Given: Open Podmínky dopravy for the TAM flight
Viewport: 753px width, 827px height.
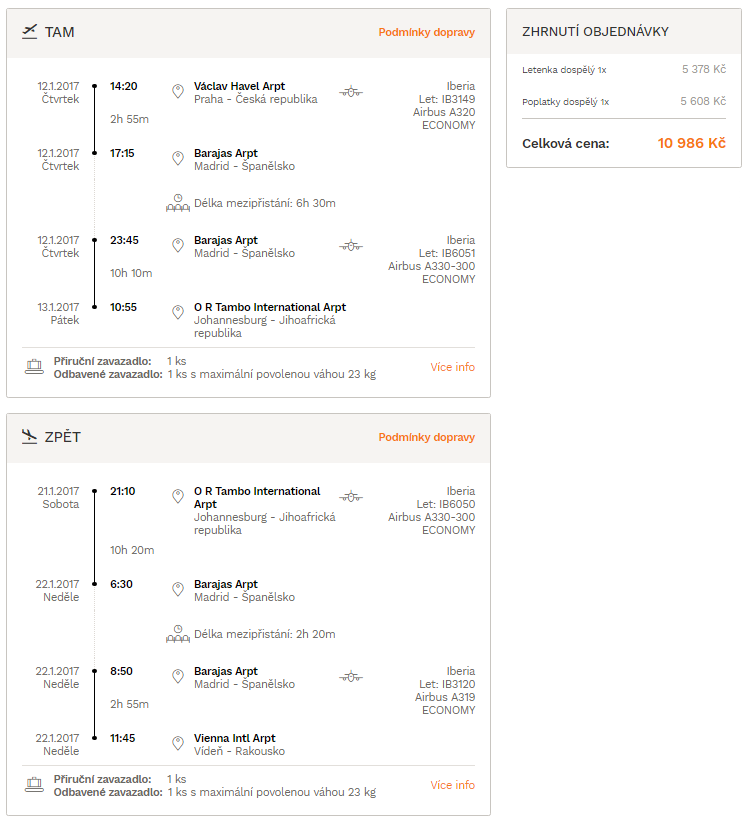Looking at the screenshot, I should (427, 32).
